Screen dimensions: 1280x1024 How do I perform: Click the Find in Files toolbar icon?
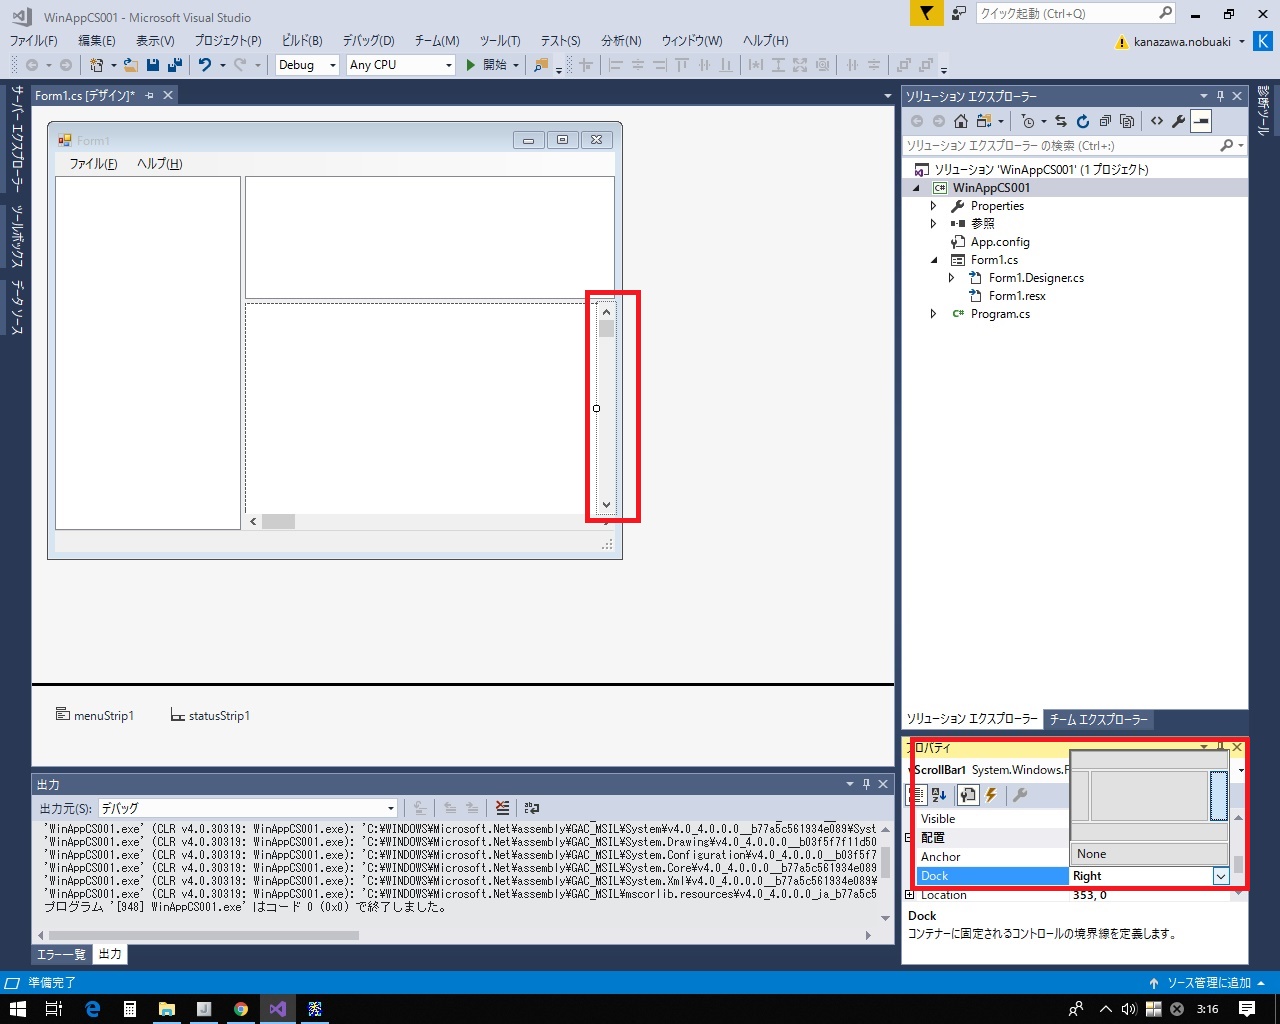541,65
